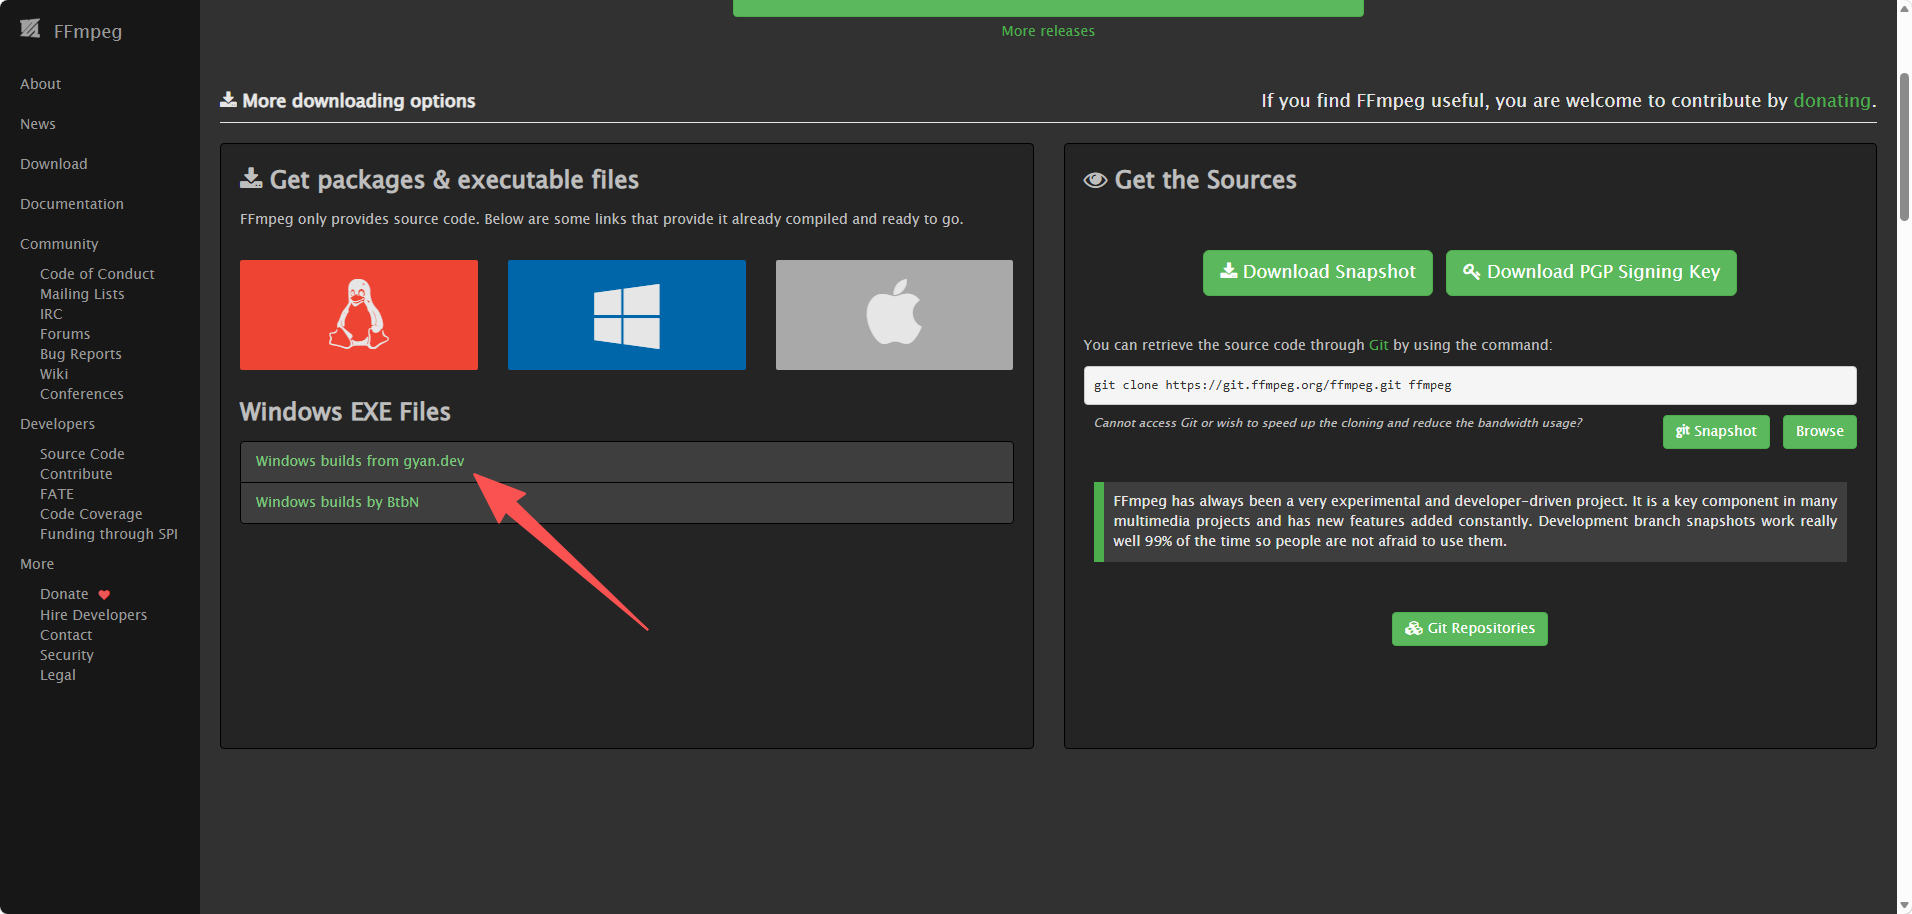
Task: Open the Conferences sidebar link
Action: tap(82, 394)
